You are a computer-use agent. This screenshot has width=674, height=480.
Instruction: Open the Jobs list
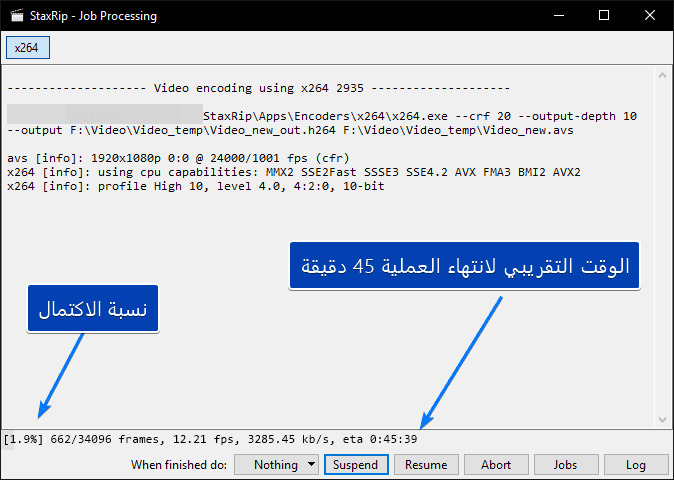(x=566, y=465)
